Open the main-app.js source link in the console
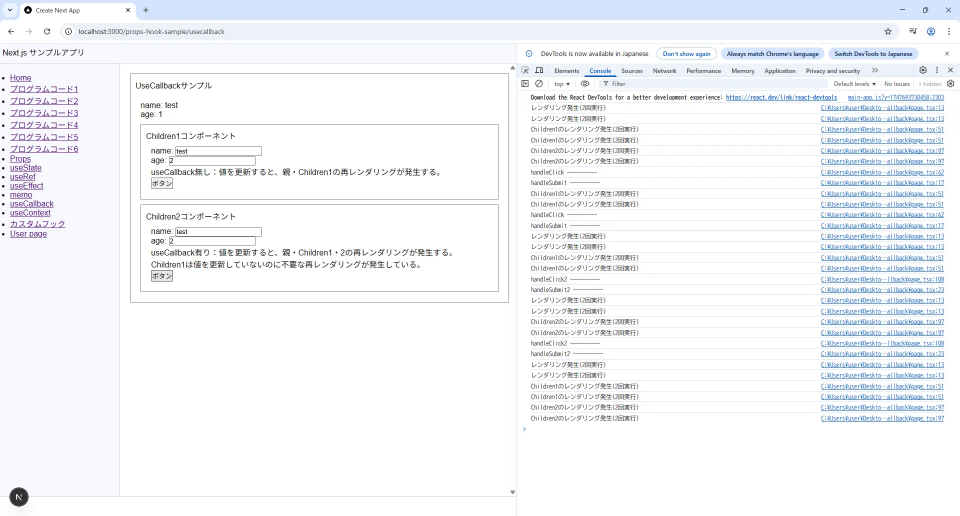 click(x=896, y=97)
